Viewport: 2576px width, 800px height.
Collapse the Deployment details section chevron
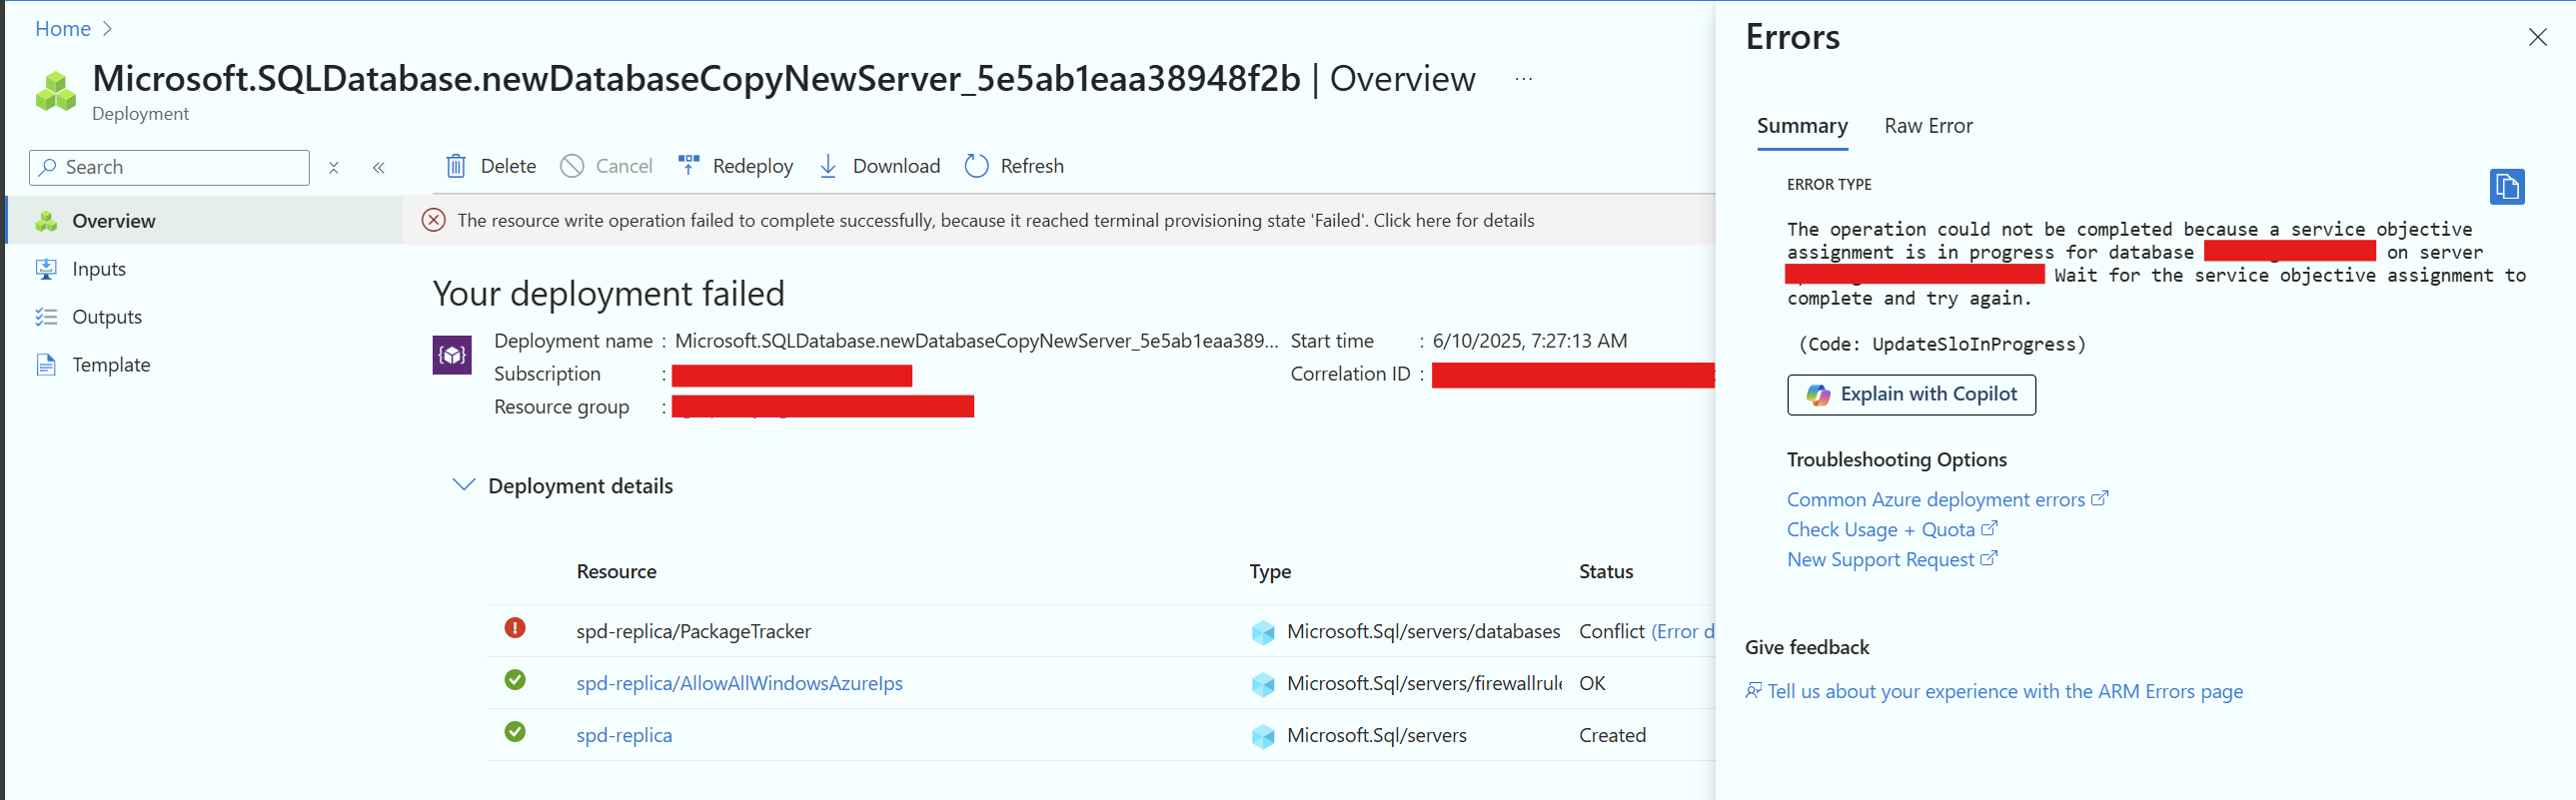click(463, 485)
